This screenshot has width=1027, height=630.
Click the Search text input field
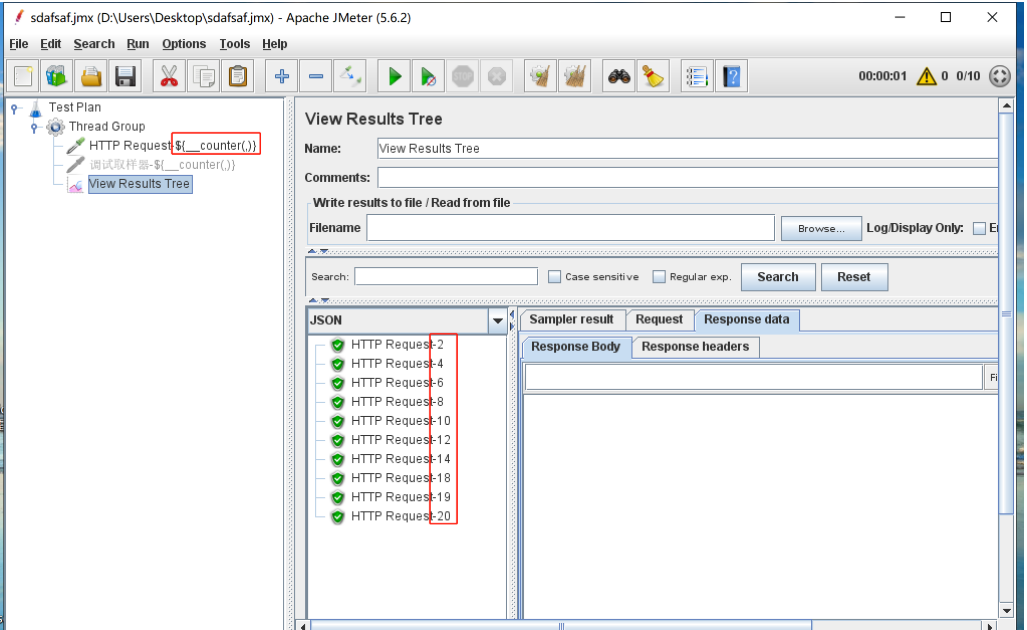(x=446, y=276)
